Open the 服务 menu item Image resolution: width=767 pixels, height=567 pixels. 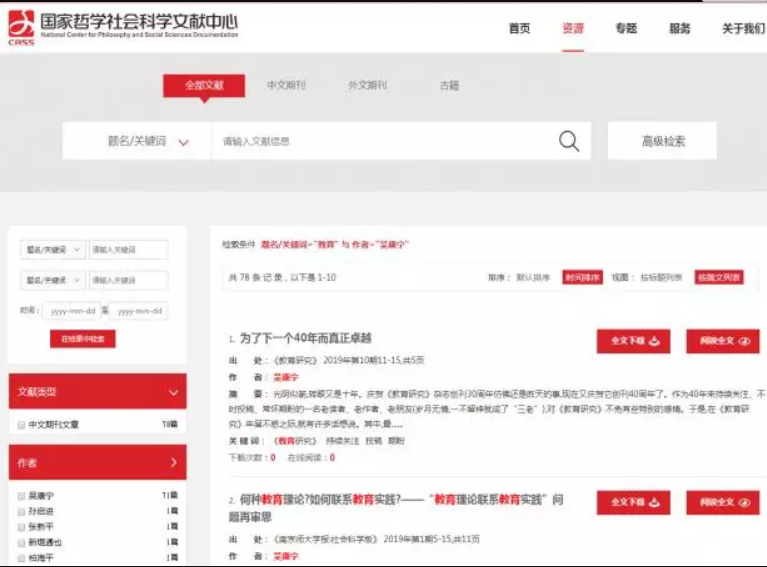coord(679,28)
